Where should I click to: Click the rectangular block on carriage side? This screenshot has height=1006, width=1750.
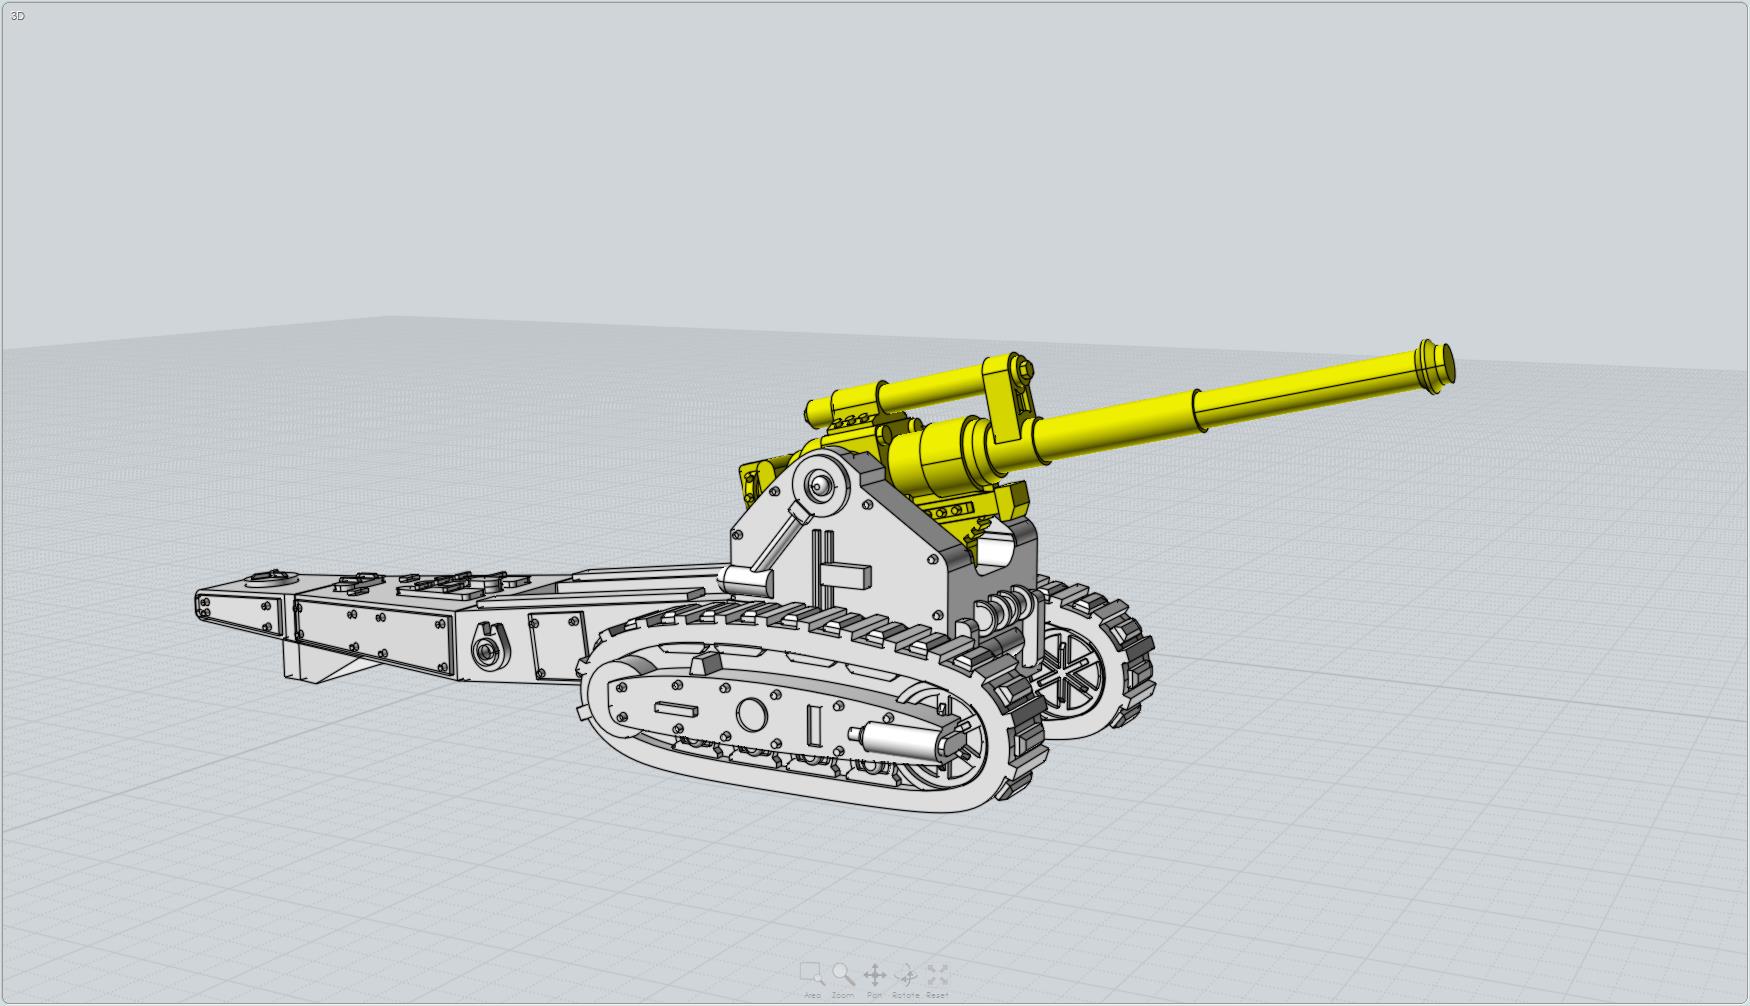849,577
